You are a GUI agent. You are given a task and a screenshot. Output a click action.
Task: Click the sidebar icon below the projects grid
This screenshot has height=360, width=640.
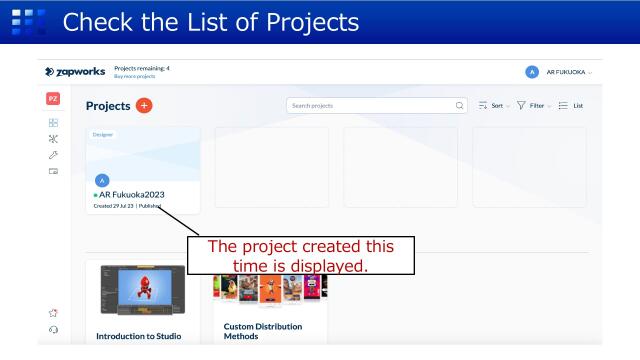tap(53, 139)
